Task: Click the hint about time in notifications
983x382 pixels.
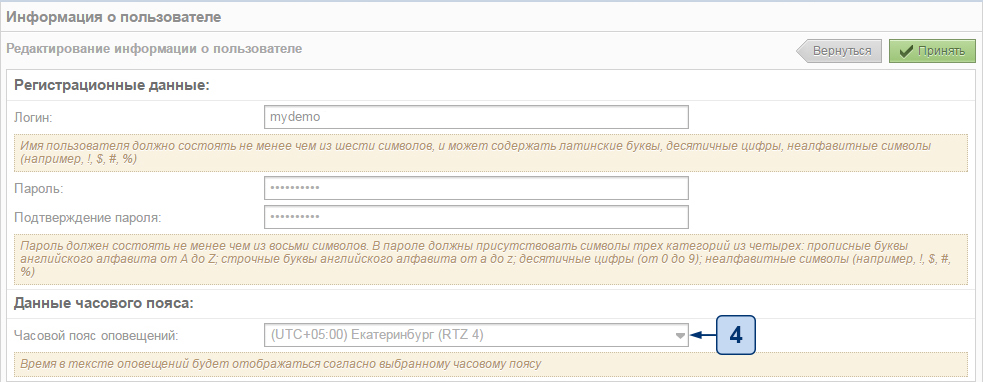Action: 491,363
